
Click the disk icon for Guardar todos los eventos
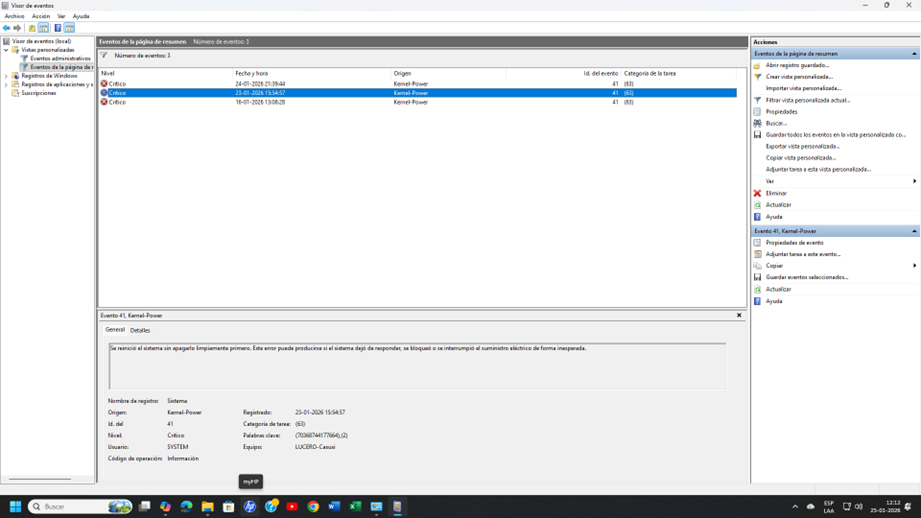click(758, 134)
